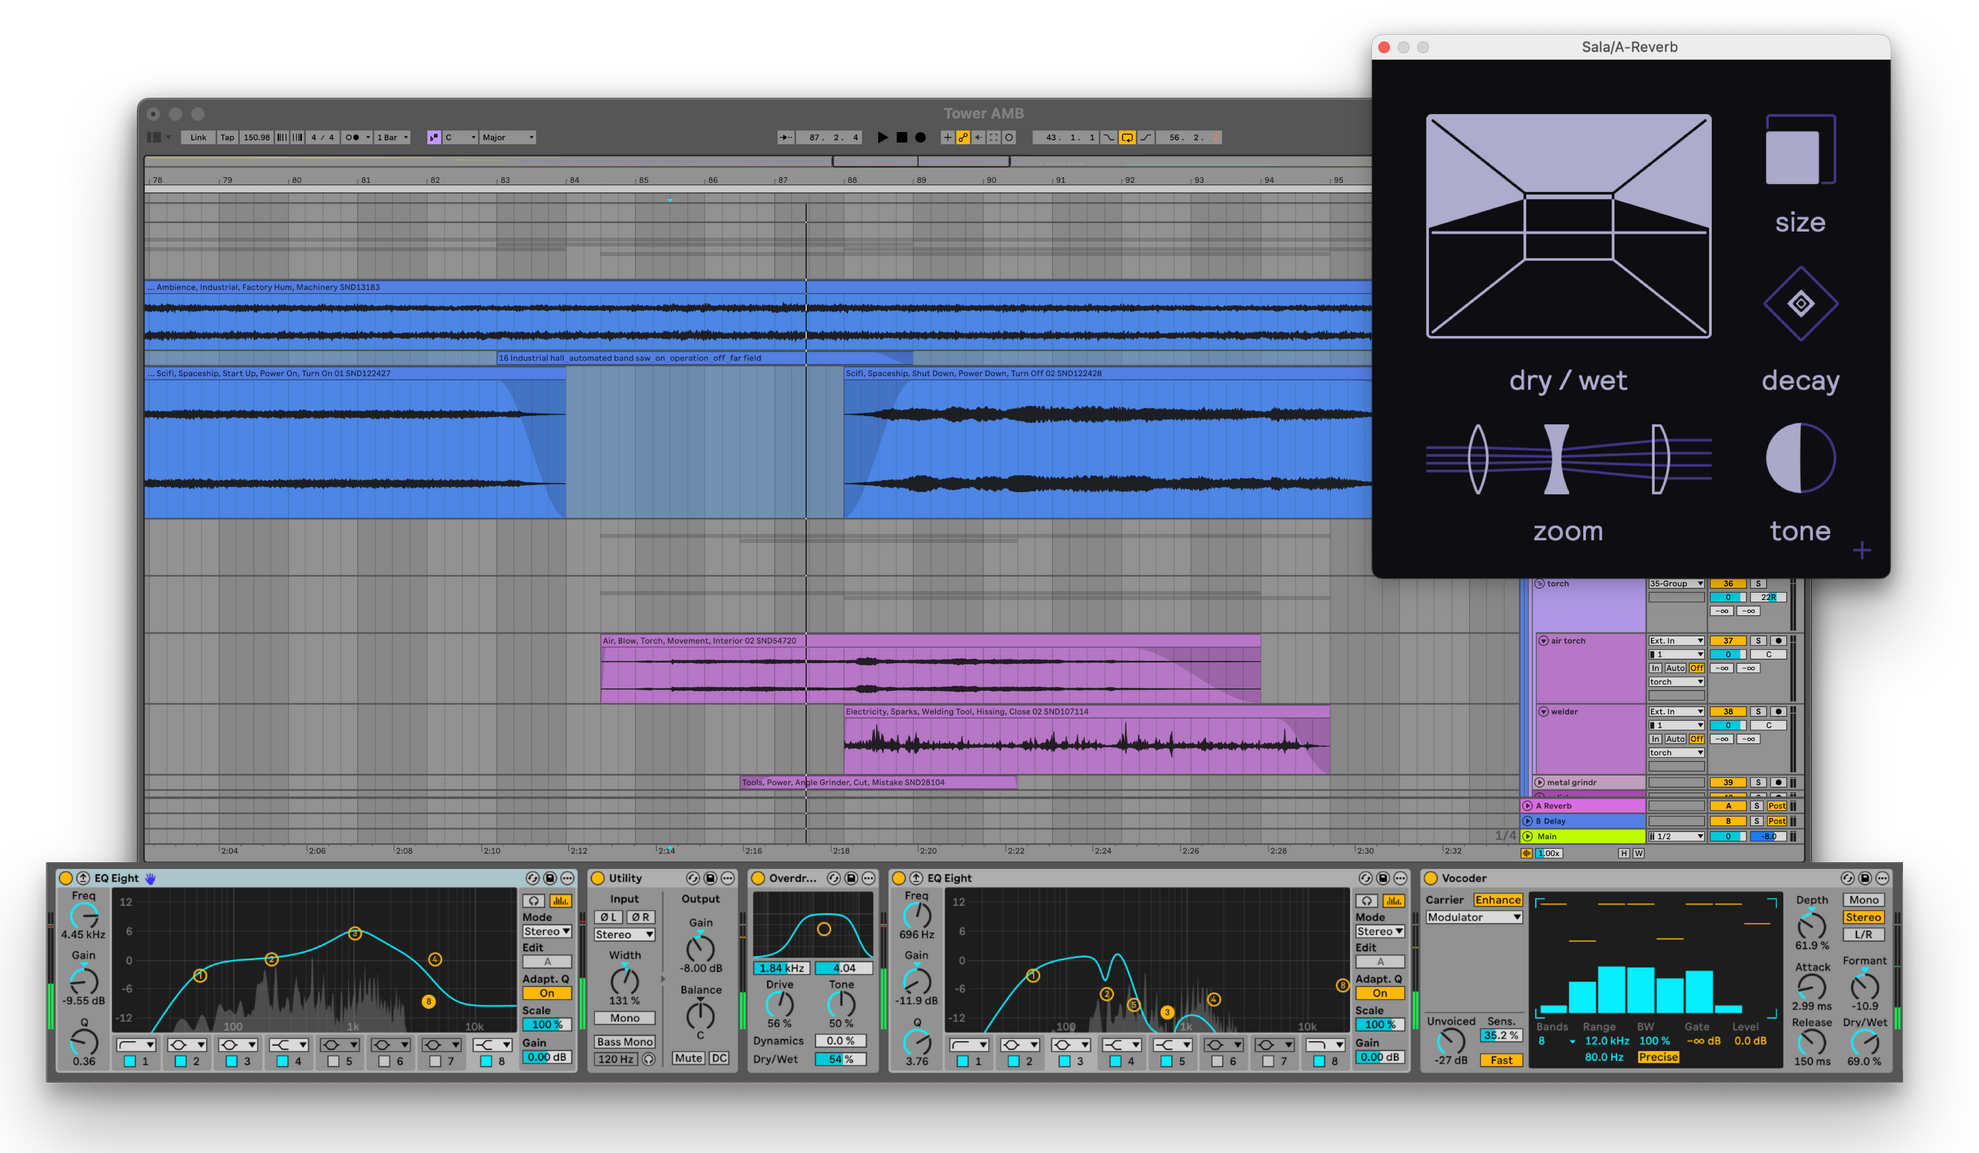Click the Stop button in transport

(x=901, y=138)
